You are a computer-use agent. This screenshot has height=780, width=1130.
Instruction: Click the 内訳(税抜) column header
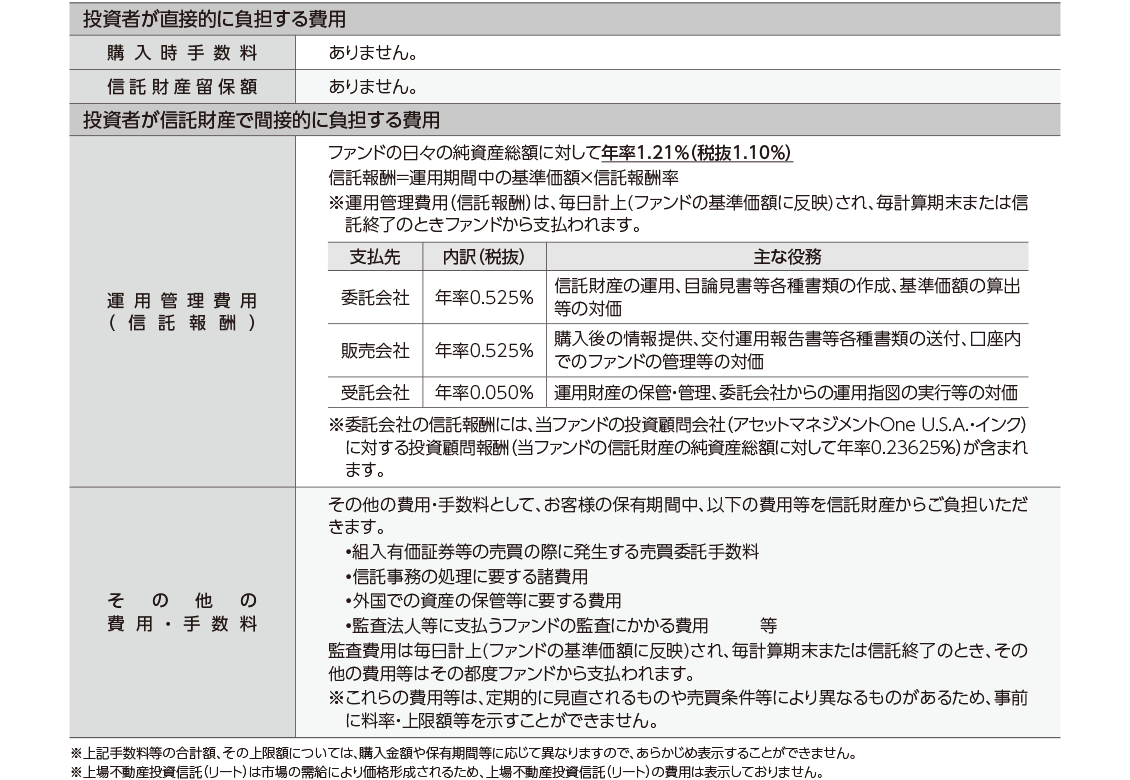pyautogui.click(x=484, y=256)
